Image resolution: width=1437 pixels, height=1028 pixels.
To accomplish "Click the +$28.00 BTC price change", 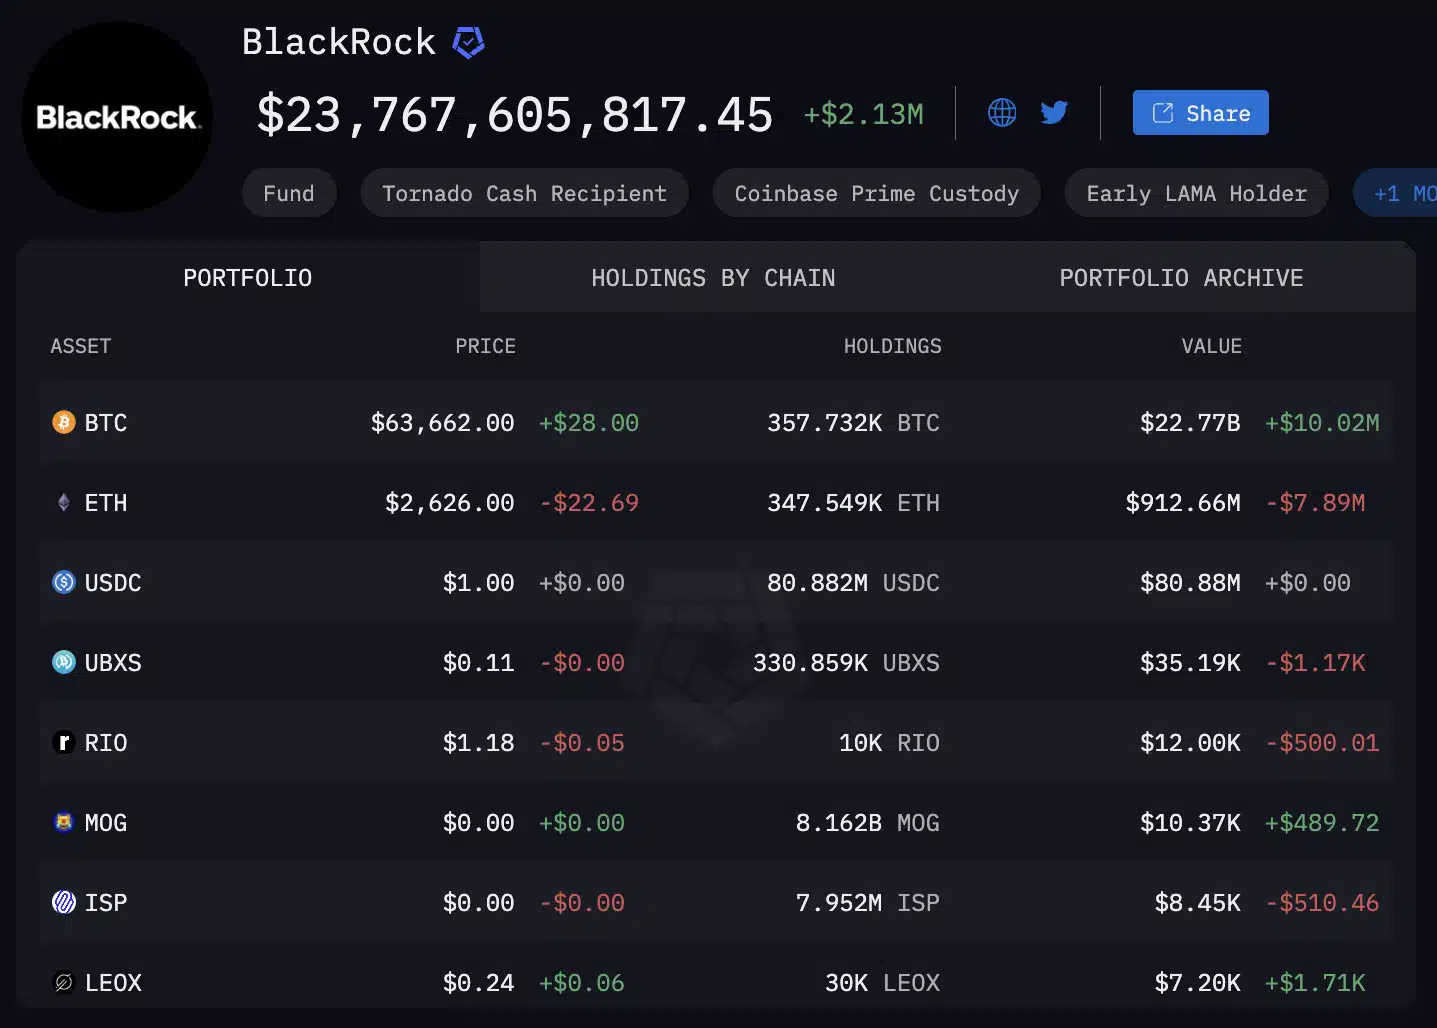I will (589, 423).
